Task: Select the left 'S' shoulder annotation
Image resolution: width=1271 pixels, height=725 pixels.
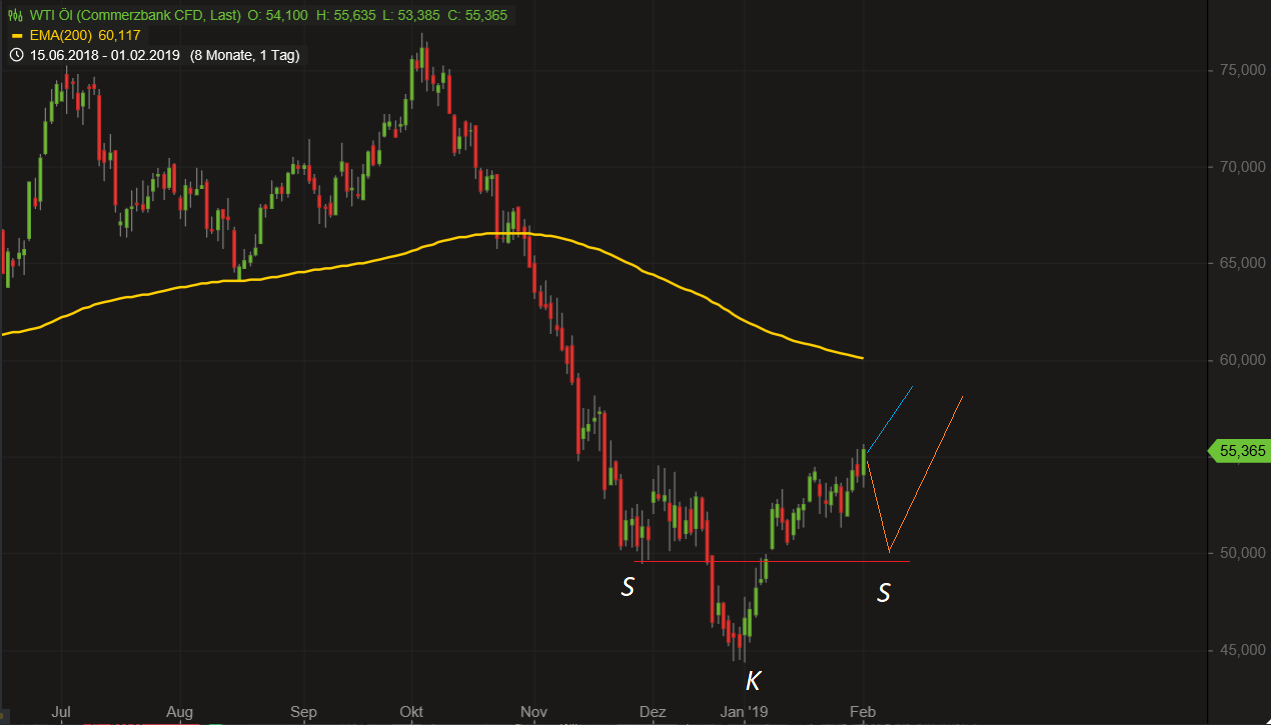Action: [x=627, y=587]
